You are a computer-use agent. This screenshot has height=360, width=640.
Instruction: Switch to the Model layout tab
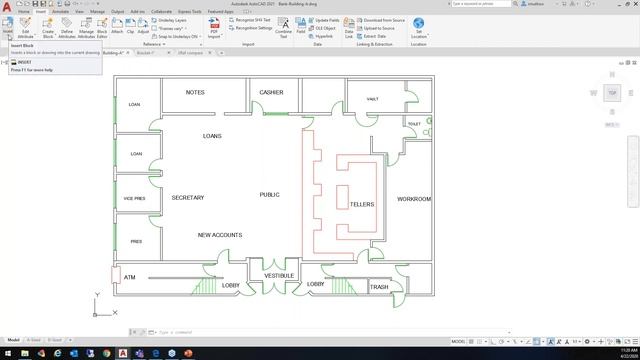tap(13, 340)
